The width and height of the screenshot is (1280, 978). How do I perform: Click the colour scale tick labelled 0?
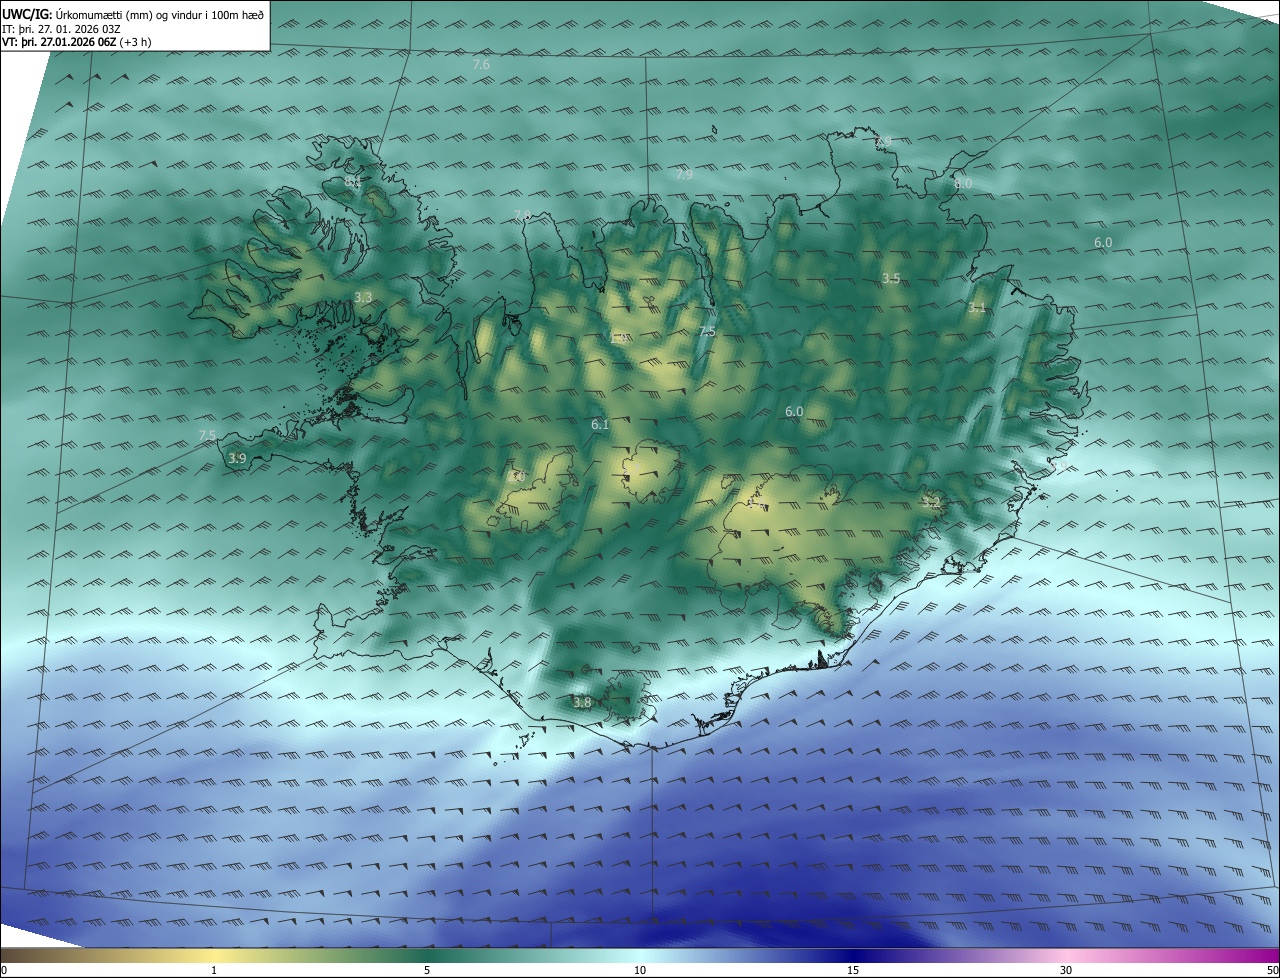pos(4,970)
